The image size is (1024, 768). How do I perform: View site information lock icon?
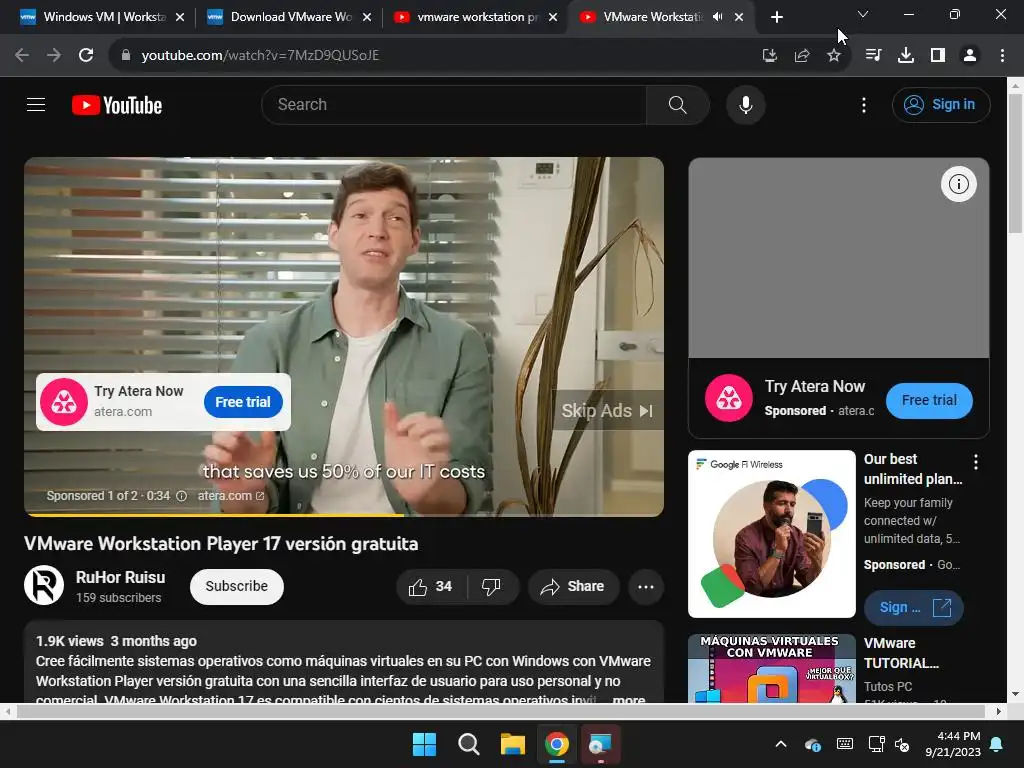pos(126,55)
